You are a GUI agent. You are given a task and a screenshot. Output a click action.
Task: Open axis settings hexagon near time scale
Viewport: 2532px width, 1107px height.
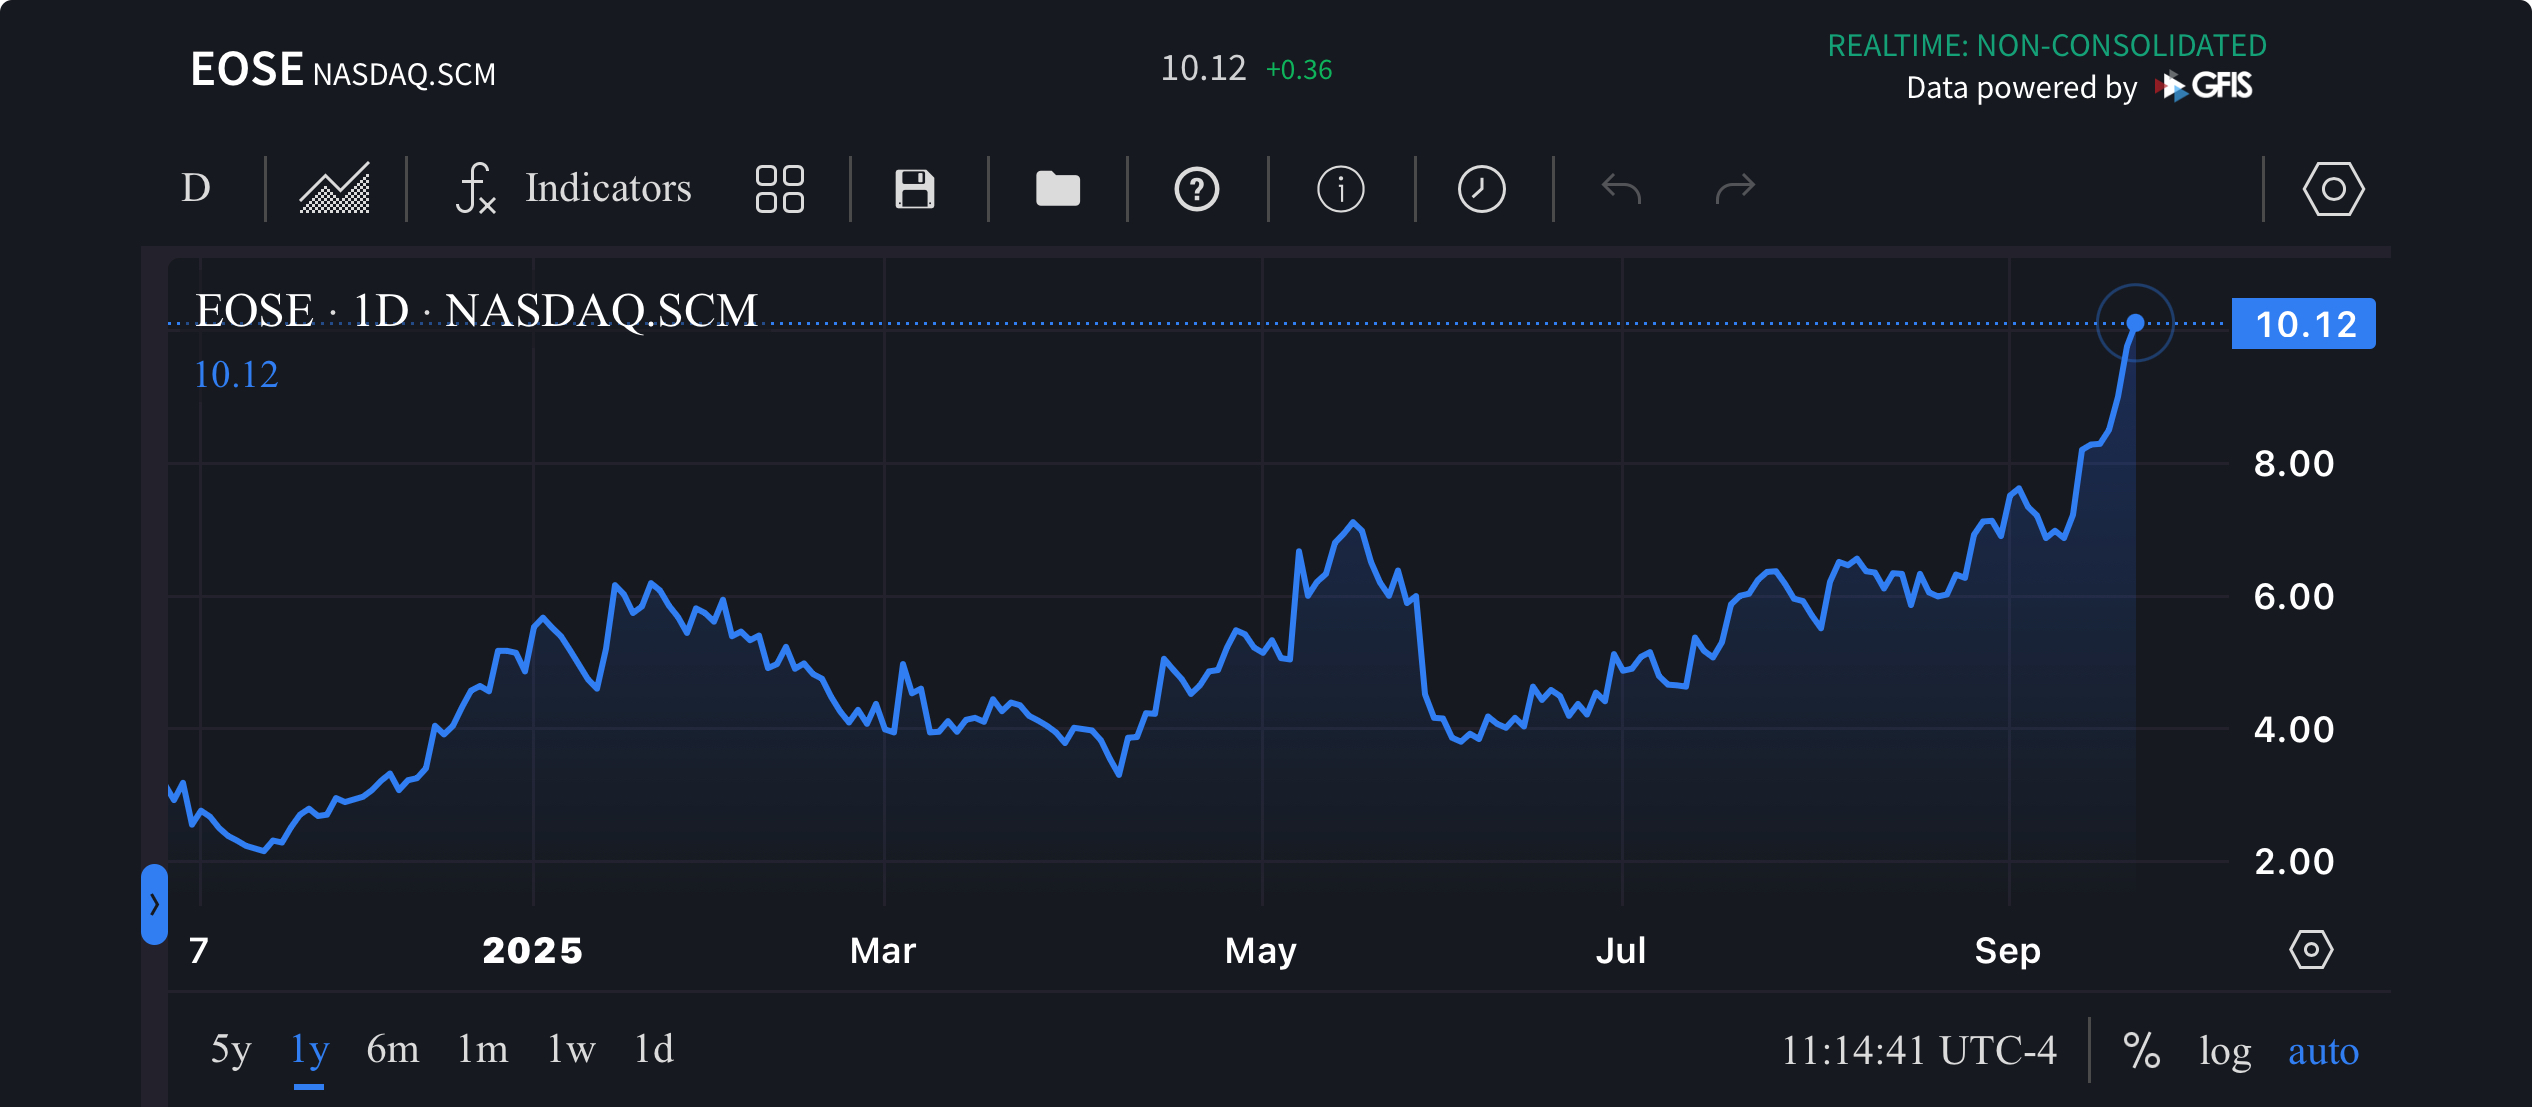click(x=2311, y=949)
